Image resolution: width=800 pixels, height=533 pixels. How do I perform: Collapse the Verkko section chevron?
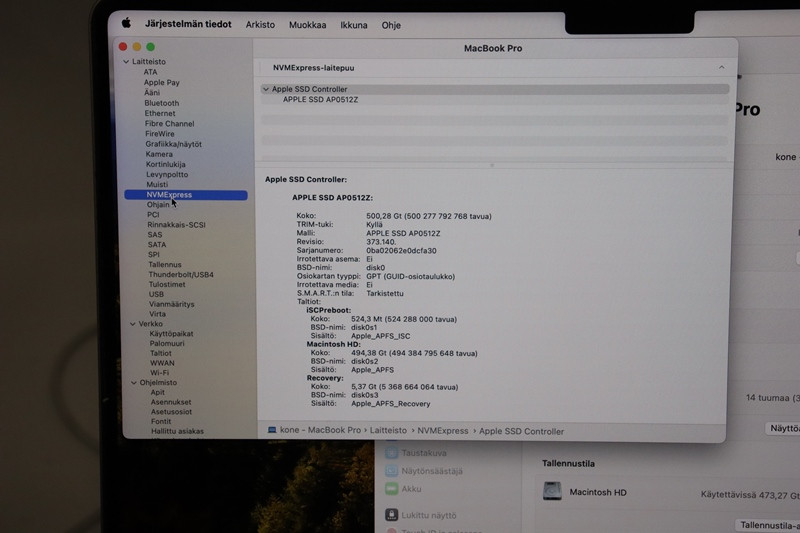point(133,324)
